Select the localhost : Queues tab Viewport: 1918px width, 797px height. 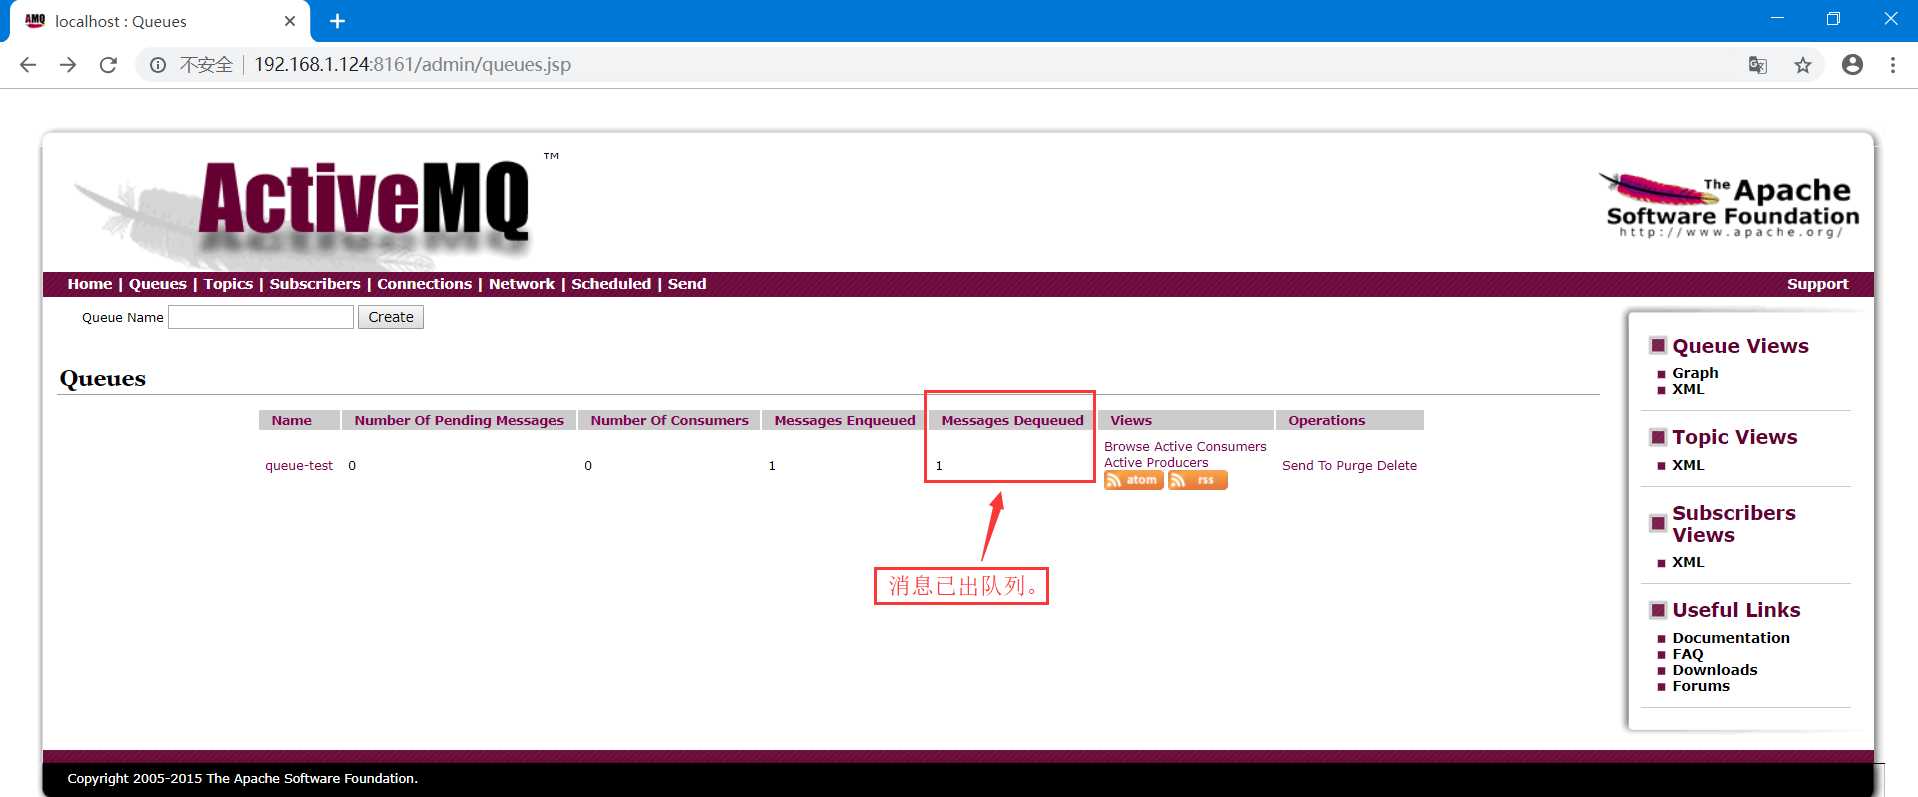point(160,21)
